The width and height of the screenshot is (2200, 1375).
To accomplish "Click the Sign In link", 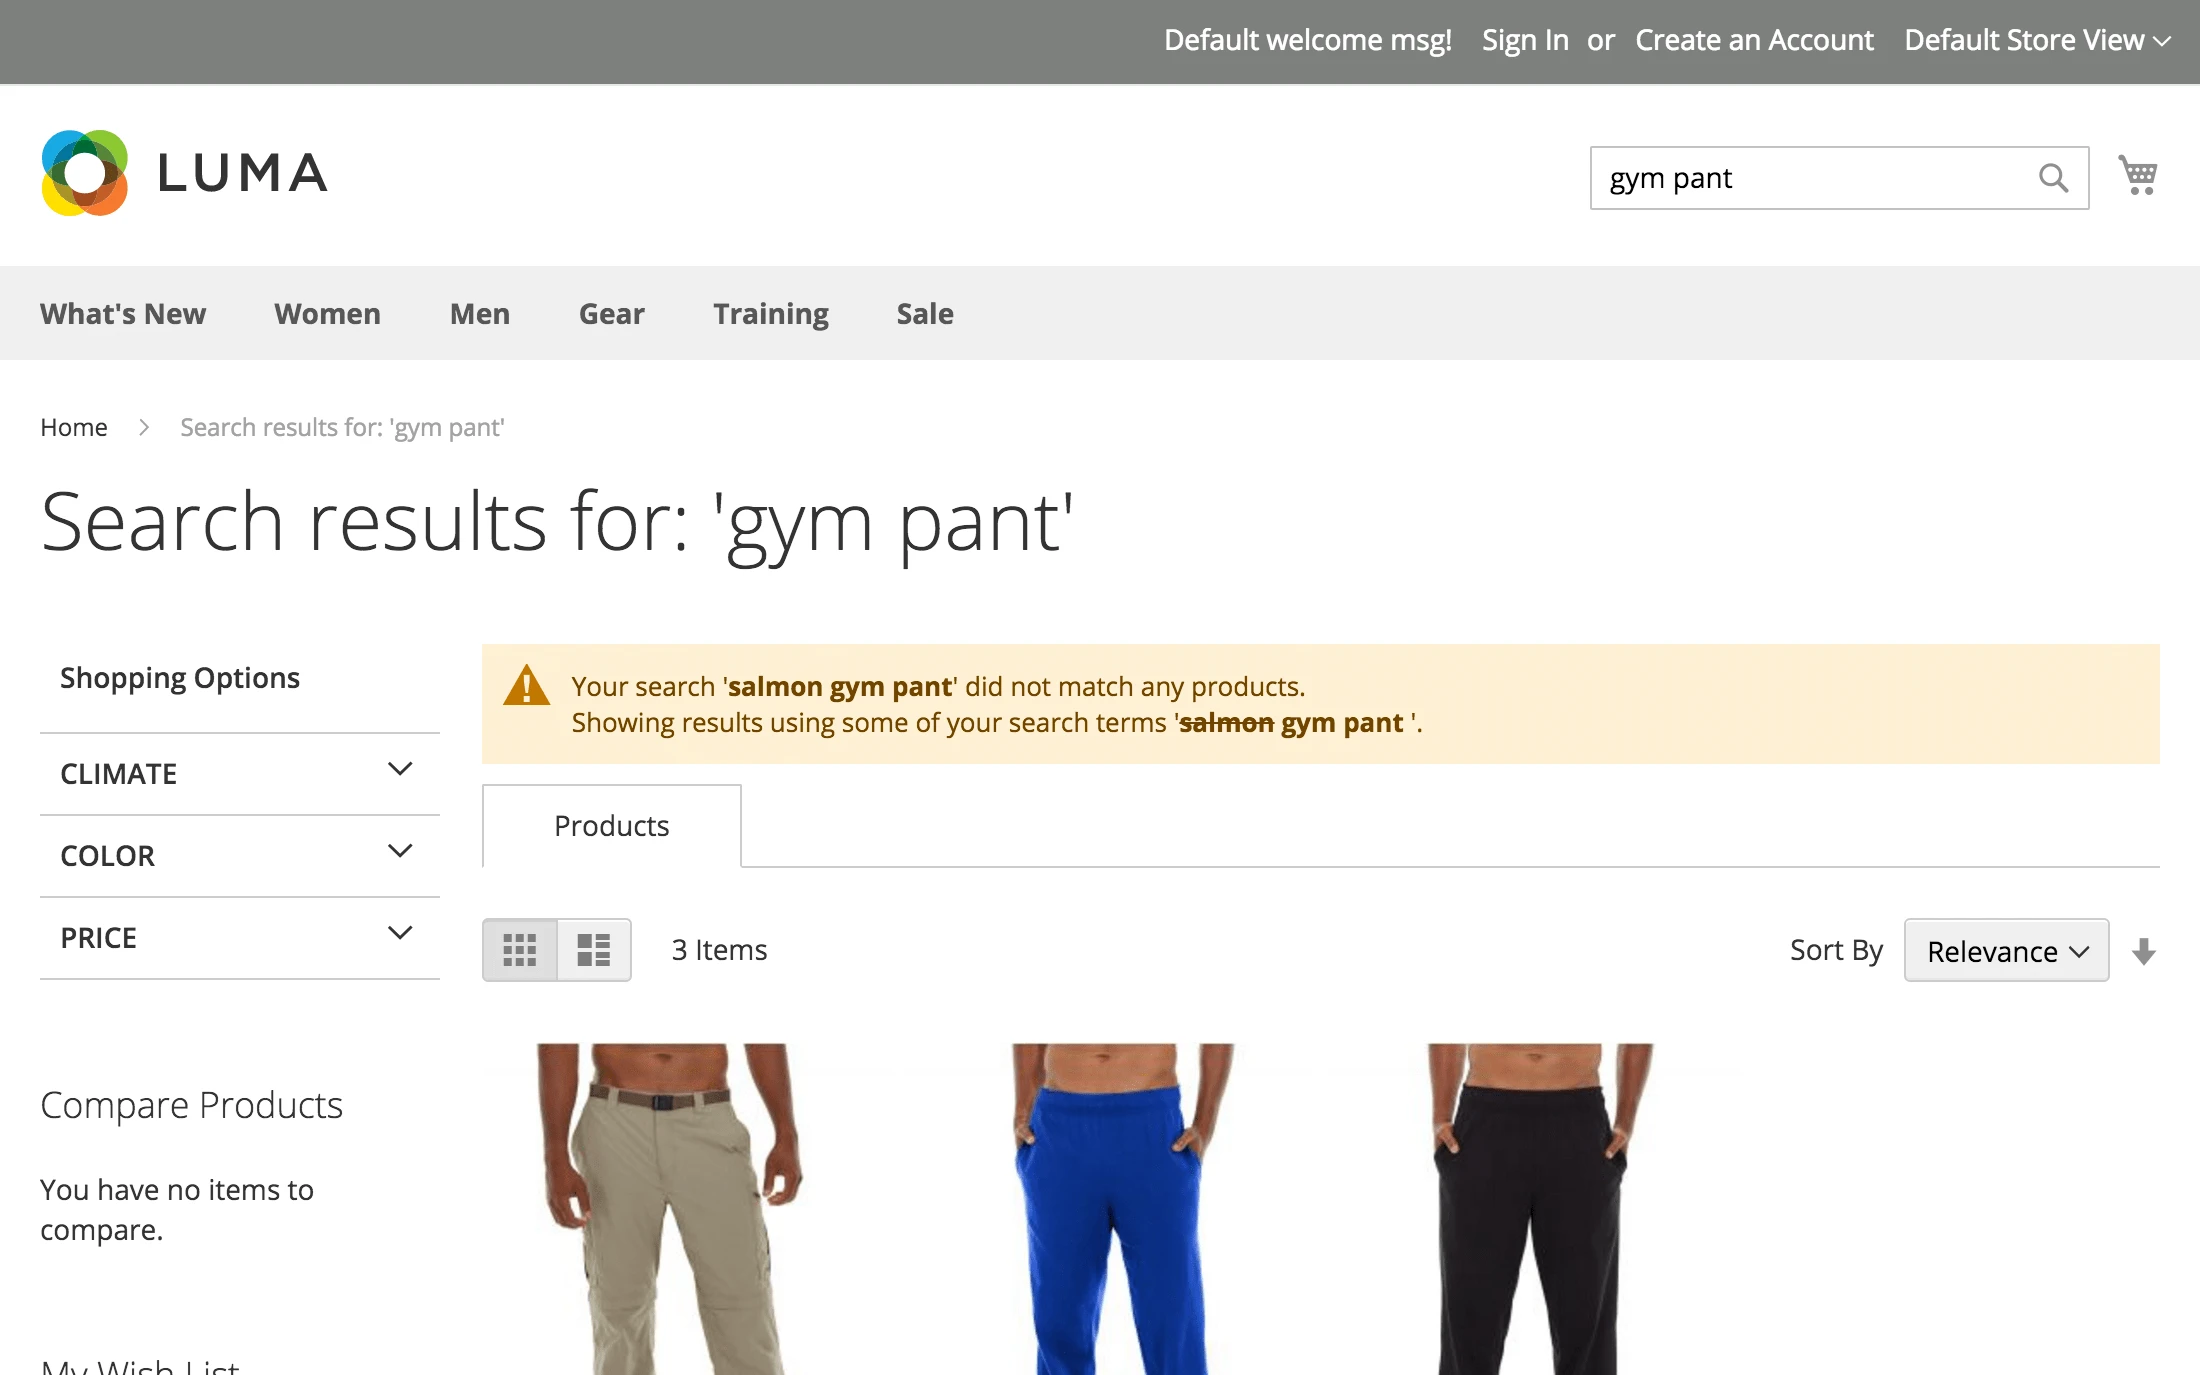I will [x=1524, y=40].
